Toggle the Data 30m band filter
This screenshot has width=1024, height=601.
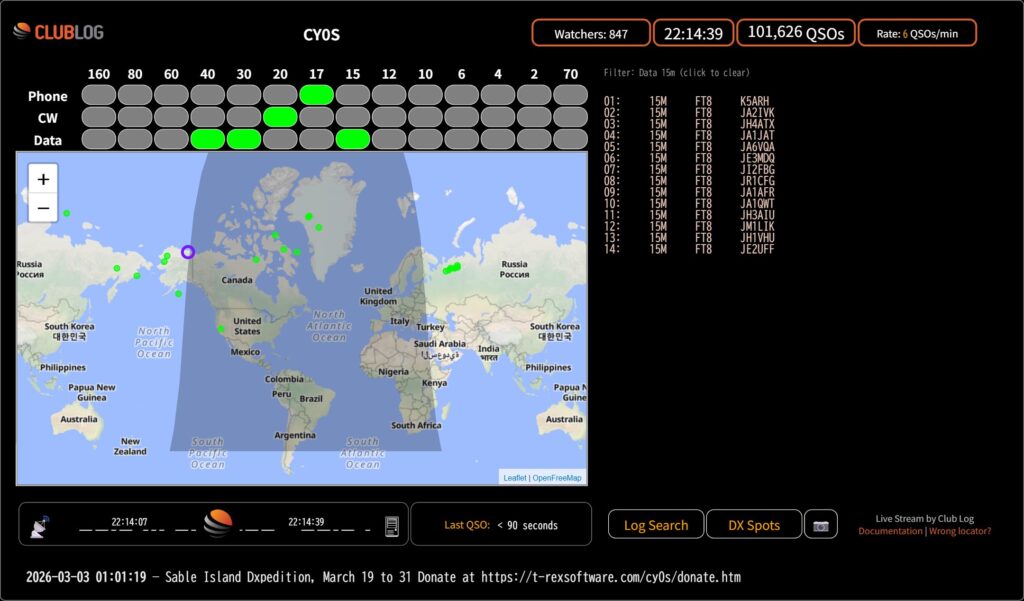pos(243,139)
